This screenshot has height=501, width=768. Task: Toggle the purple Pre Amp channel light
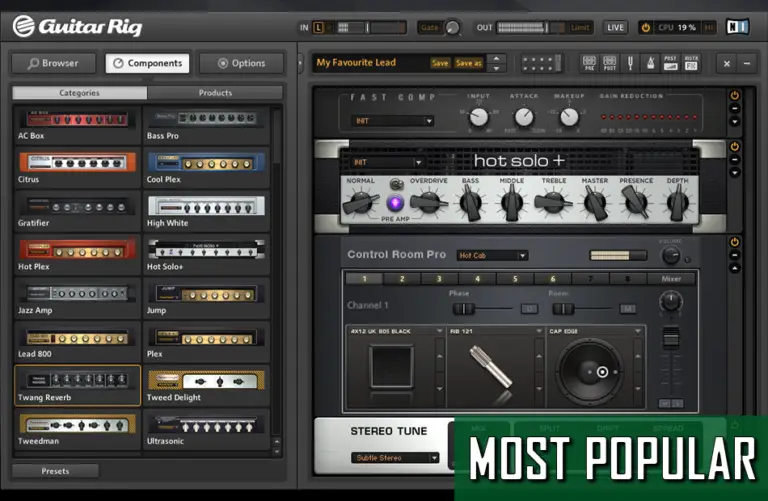[x=395, y=202]
